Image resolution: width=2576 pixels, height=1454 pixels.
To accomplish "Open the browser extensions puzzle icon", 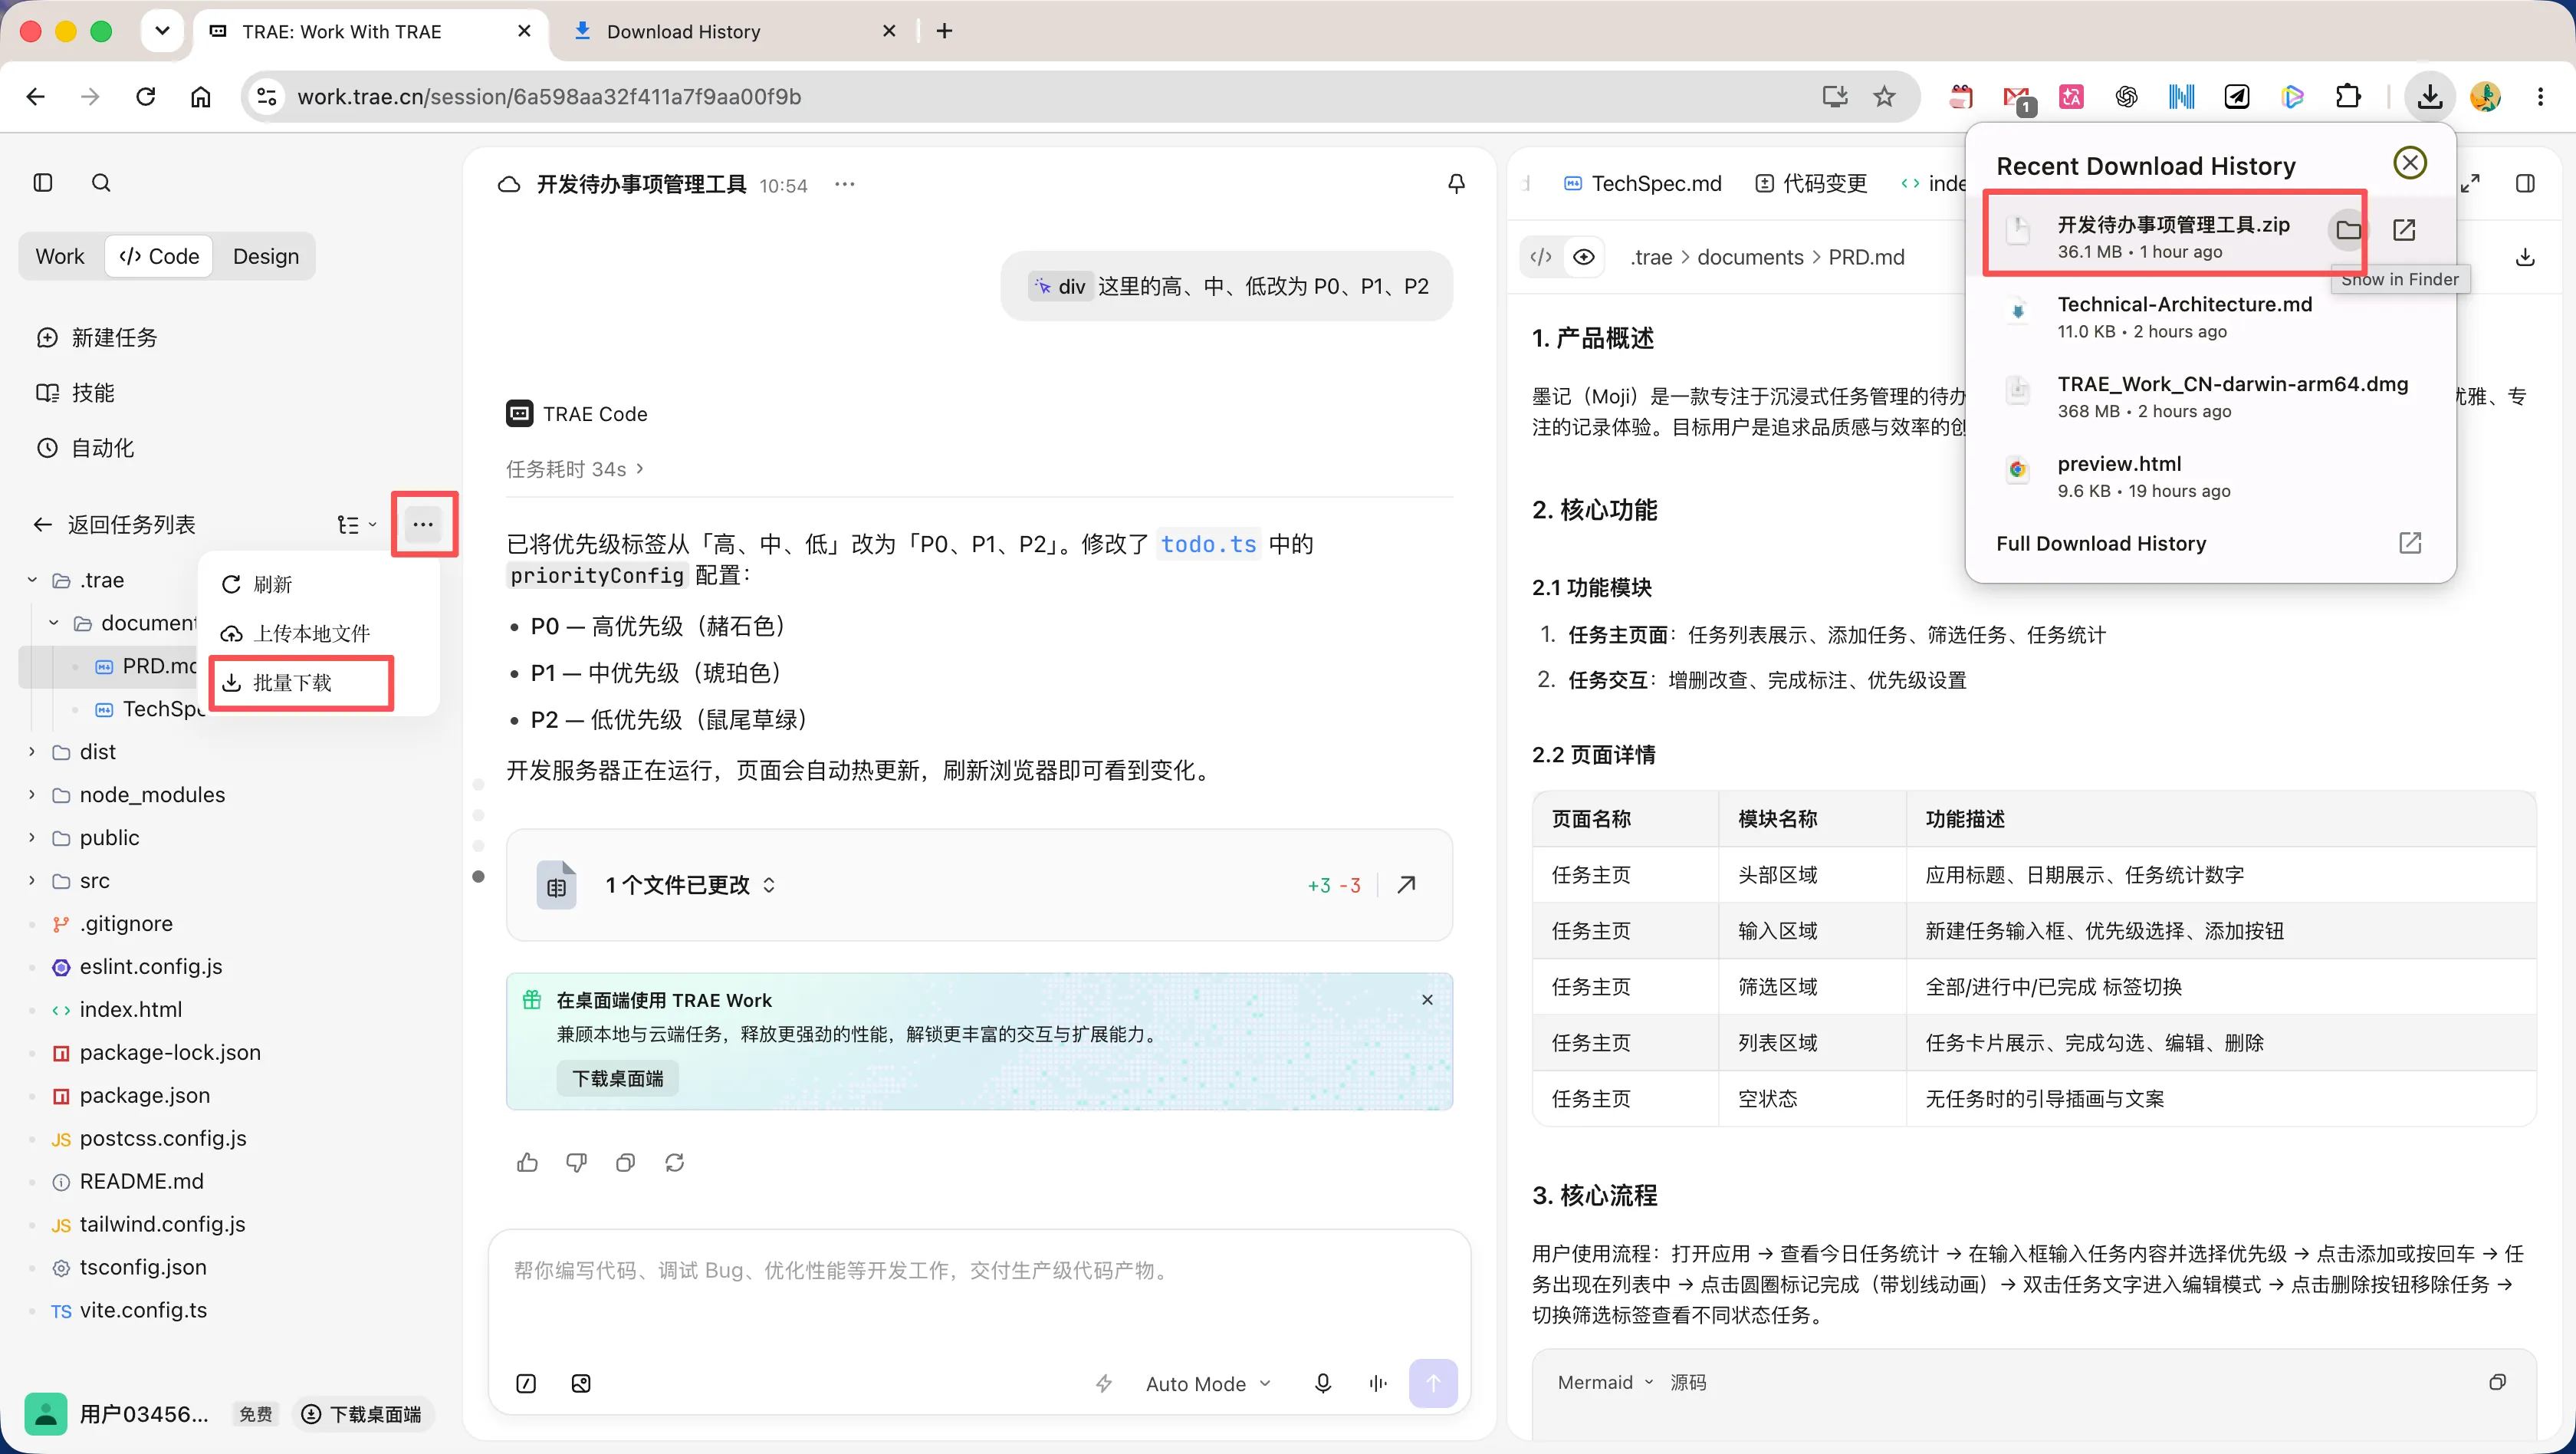I will 2347,97.
